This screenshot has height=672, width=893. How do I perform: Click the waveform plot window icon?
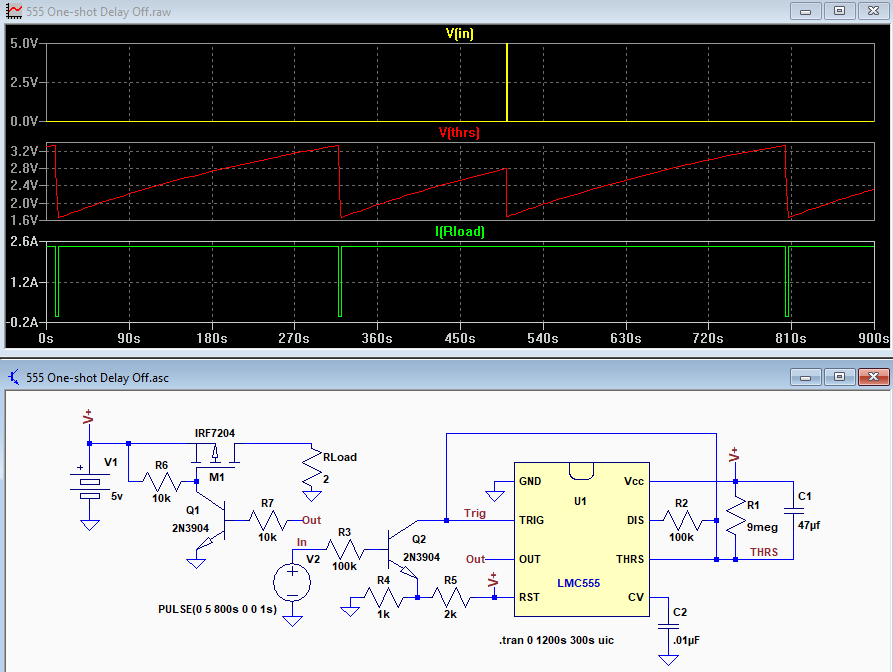tap(14, 11)
